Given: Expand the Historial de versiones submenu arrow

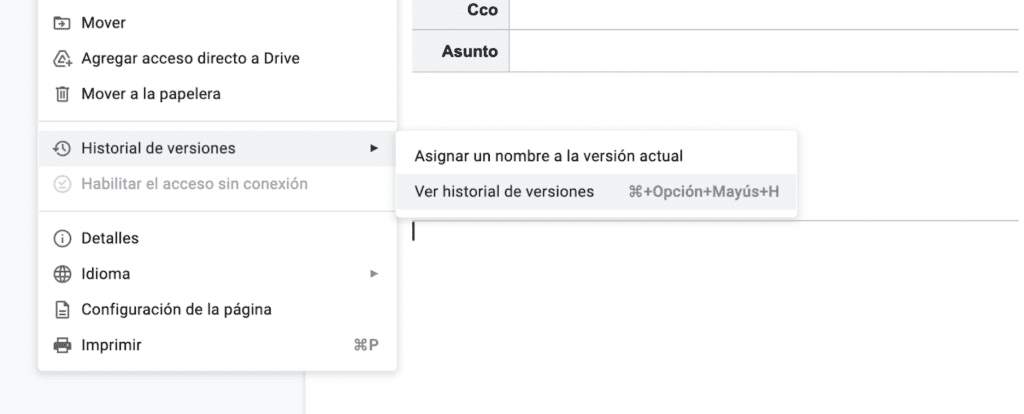Looking at the screenshot, I should [374, 148].
